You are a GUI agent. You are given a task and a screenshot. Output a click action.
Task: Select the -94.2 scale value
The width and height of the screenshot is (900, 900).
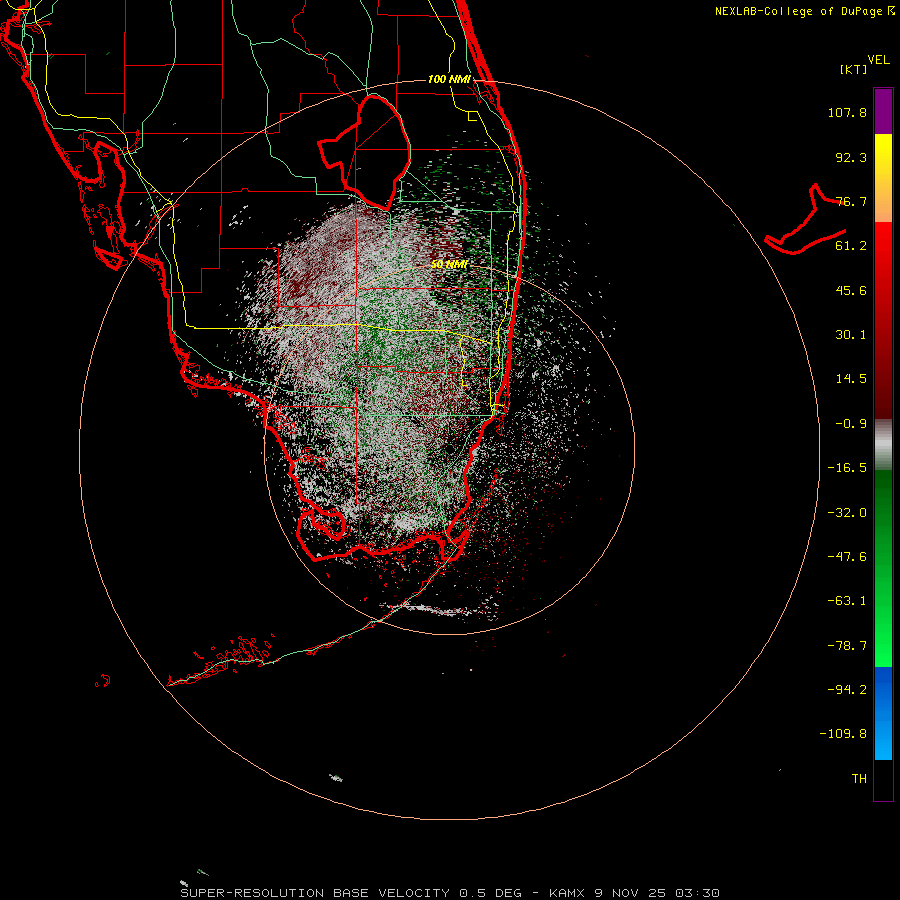pyautogui.click(x=847, y=690)
